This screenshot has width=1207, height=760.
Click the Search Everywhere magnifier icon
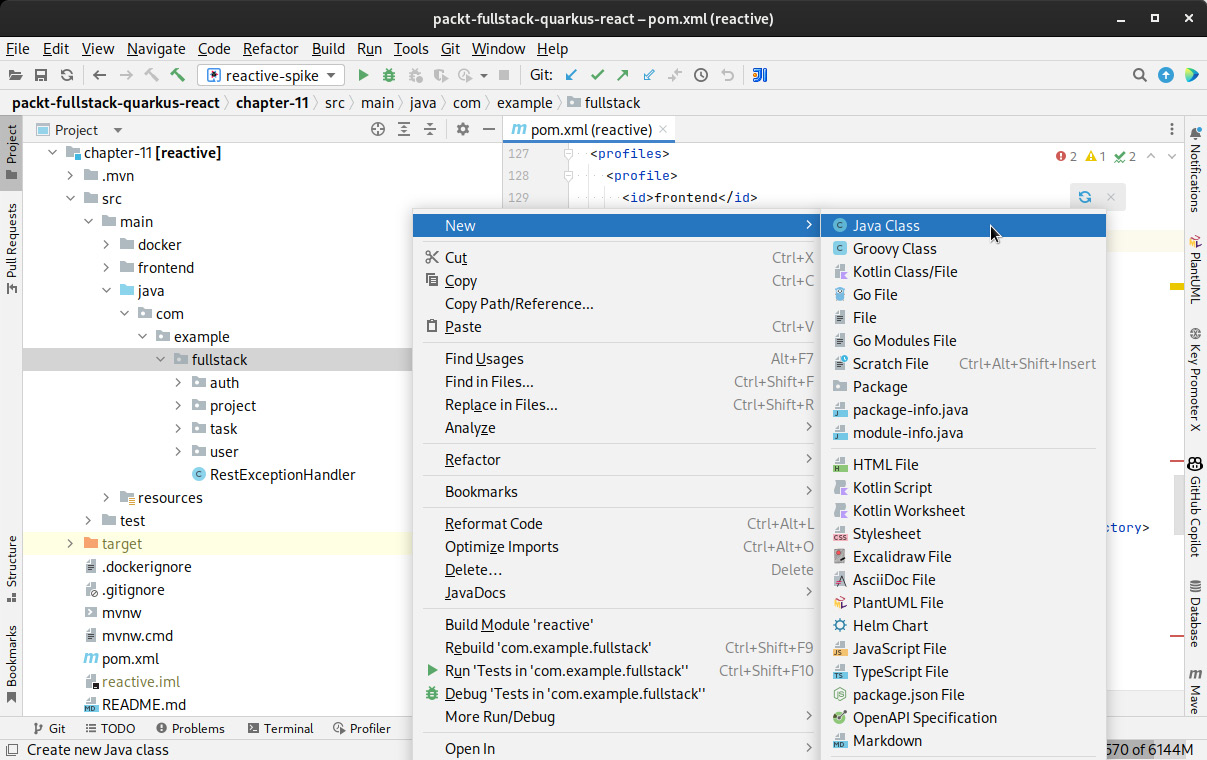[1140, 75]
